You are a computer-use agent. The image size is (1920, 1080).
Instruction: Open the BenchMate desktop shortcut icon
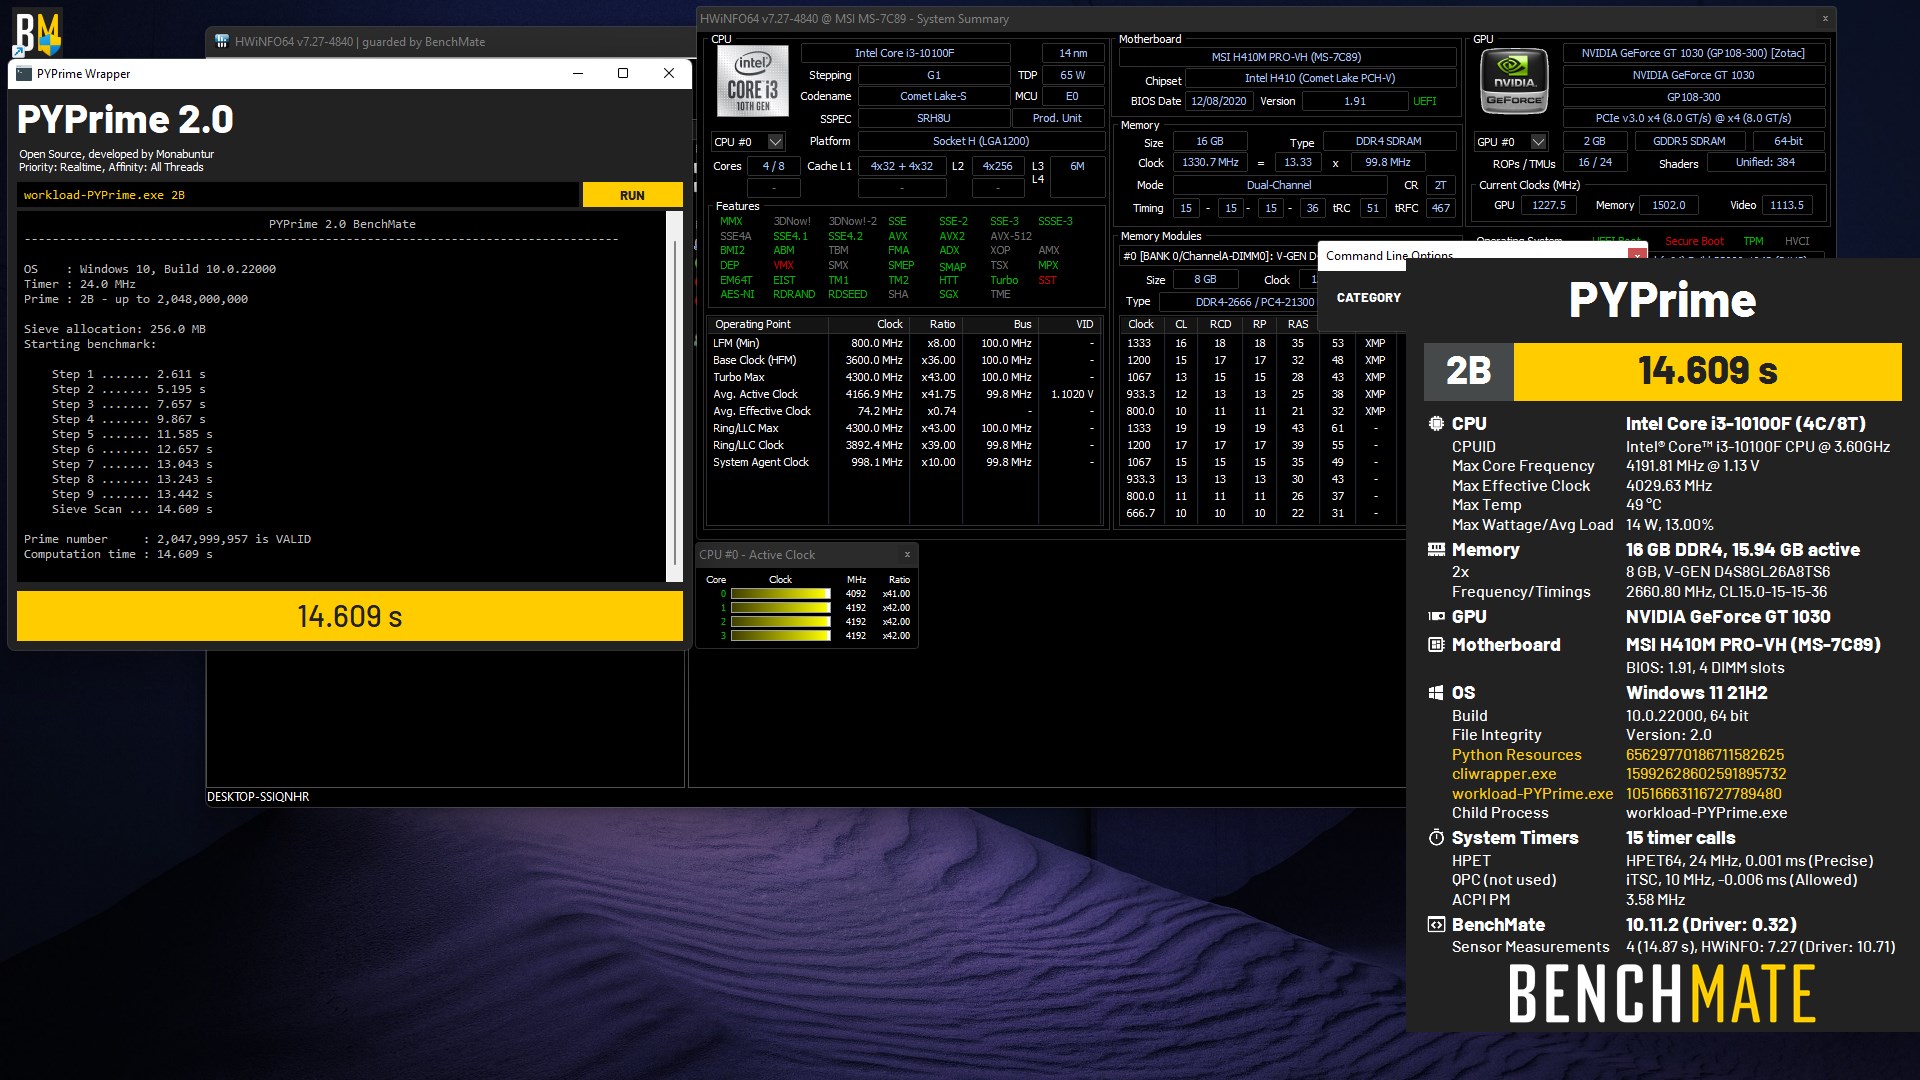coord(37,34)
